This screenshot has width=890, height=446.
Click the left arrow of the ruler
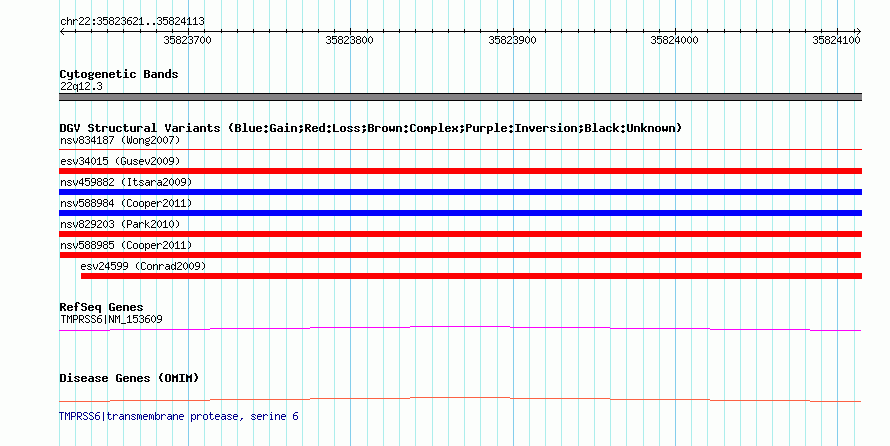(62, 32)
